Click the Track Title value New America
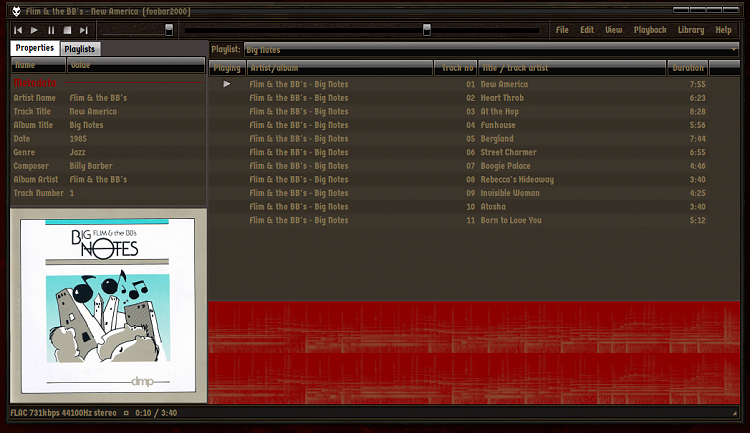This screenshot has width=750, height=433. point(93,111)
